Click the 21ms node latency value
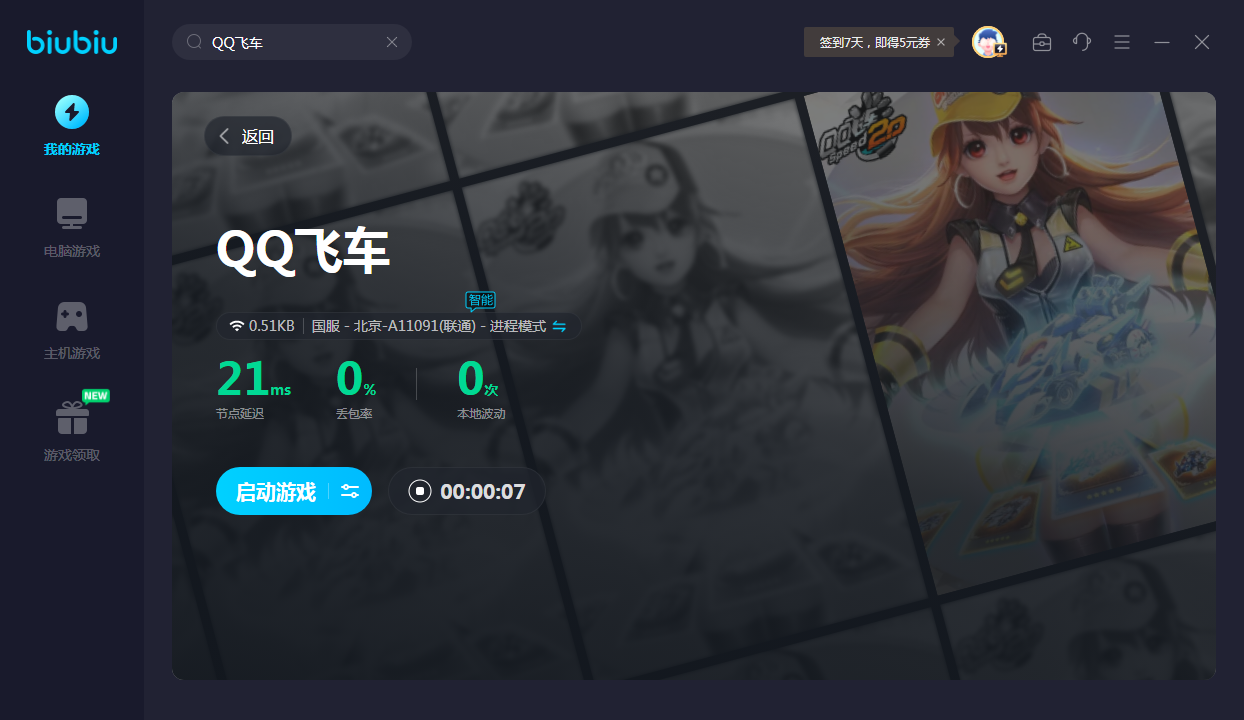The width and height of the screenshot is (1244, 720). [x=254, y=380]
